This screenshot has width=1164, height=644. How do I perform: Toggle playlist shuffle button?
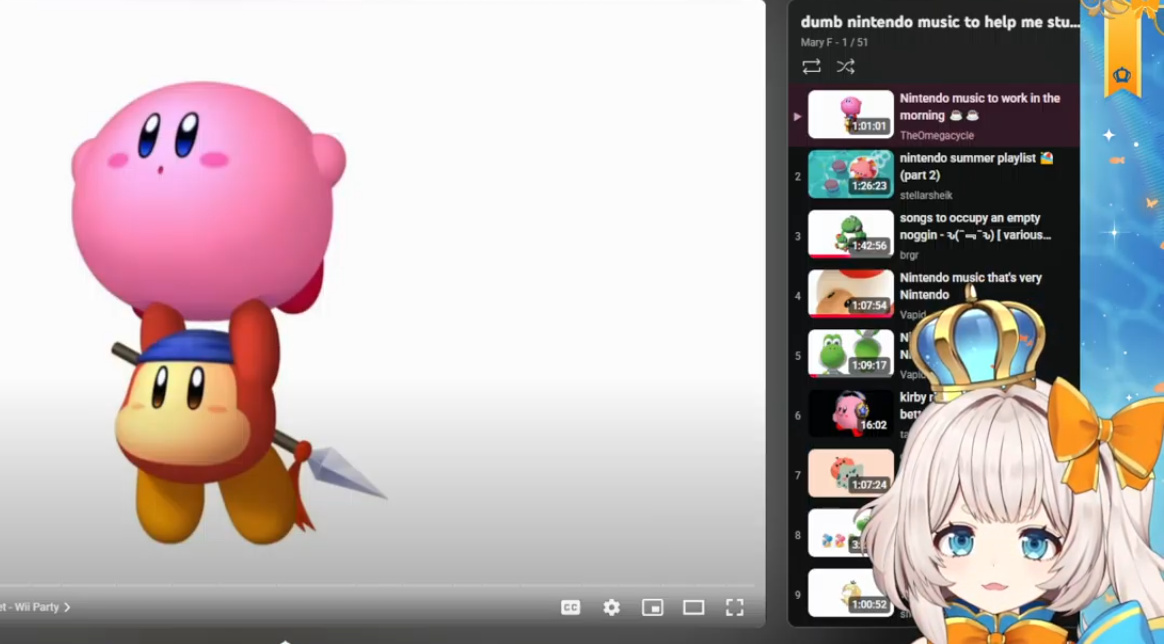click(x=846, y=67)
